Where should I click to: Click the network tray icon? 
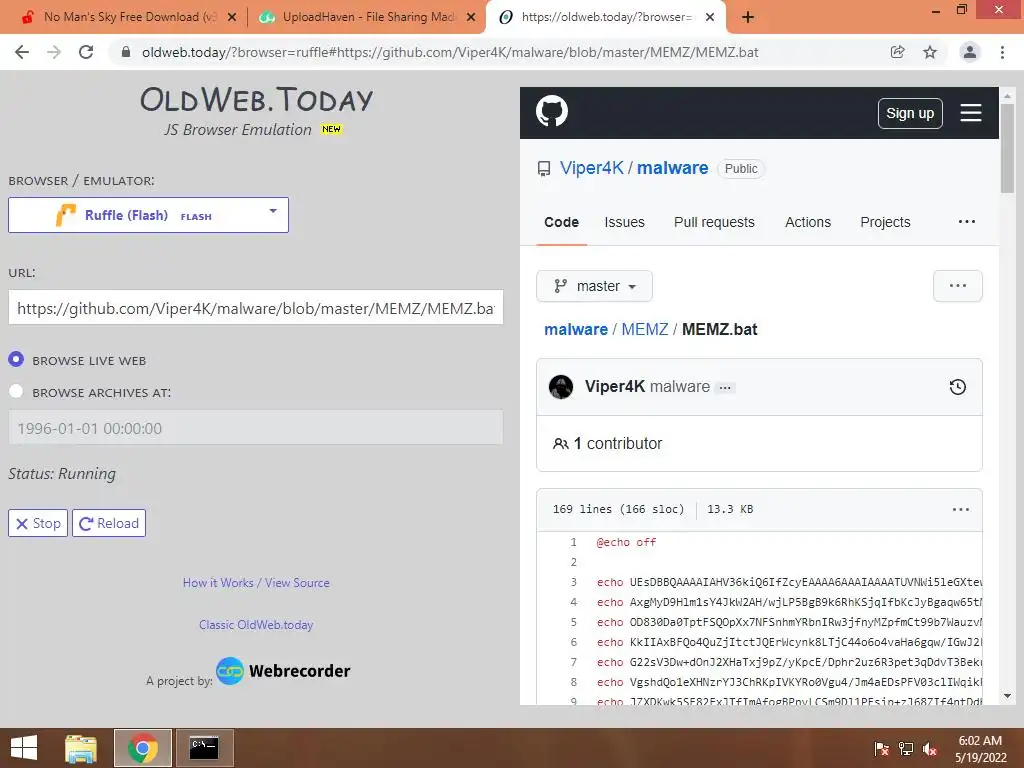[x=905, y=749]
